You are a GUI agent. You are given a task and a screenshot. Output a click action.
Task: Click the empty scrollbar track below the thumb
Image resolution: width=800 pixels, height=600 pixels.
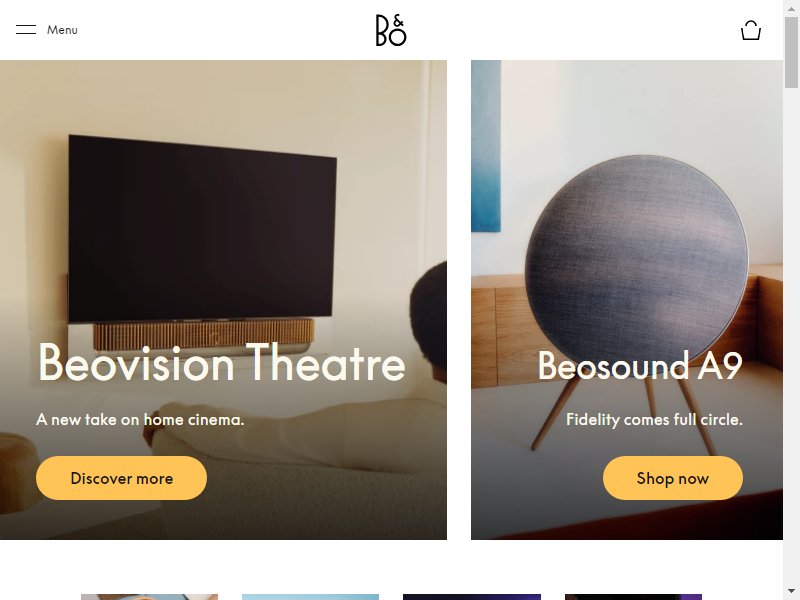coord(791,337)
